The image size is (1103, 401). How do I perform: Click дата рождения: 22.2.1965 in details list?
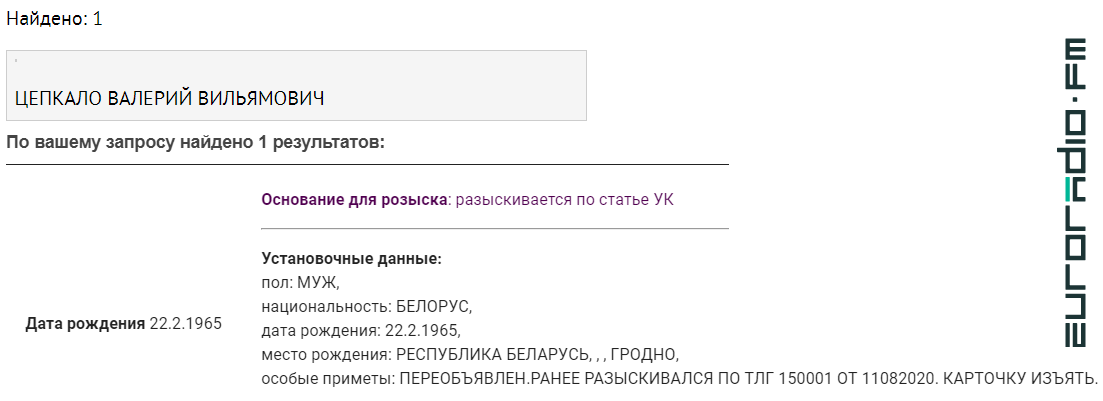(x=361, y=331)
